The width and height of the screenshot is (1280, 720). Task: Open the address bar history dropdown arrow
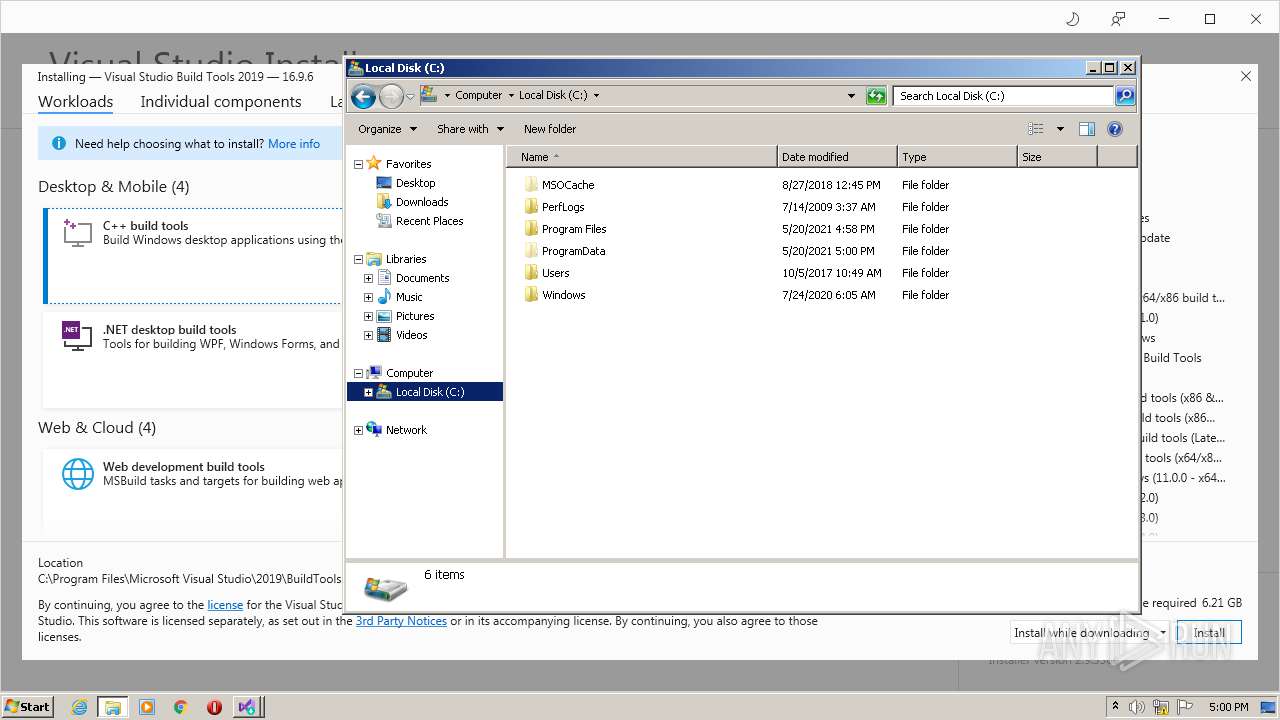[x=851, y=96]
